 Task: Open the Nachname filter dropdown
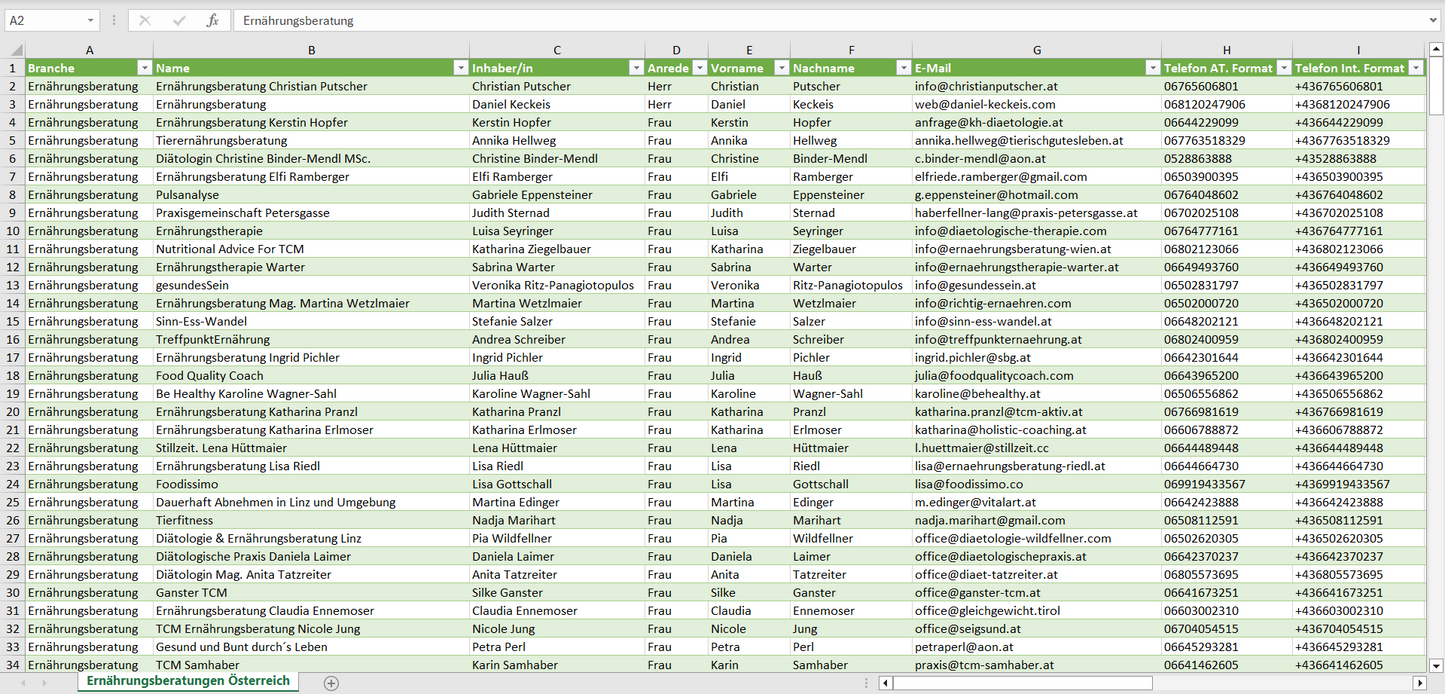903,68
